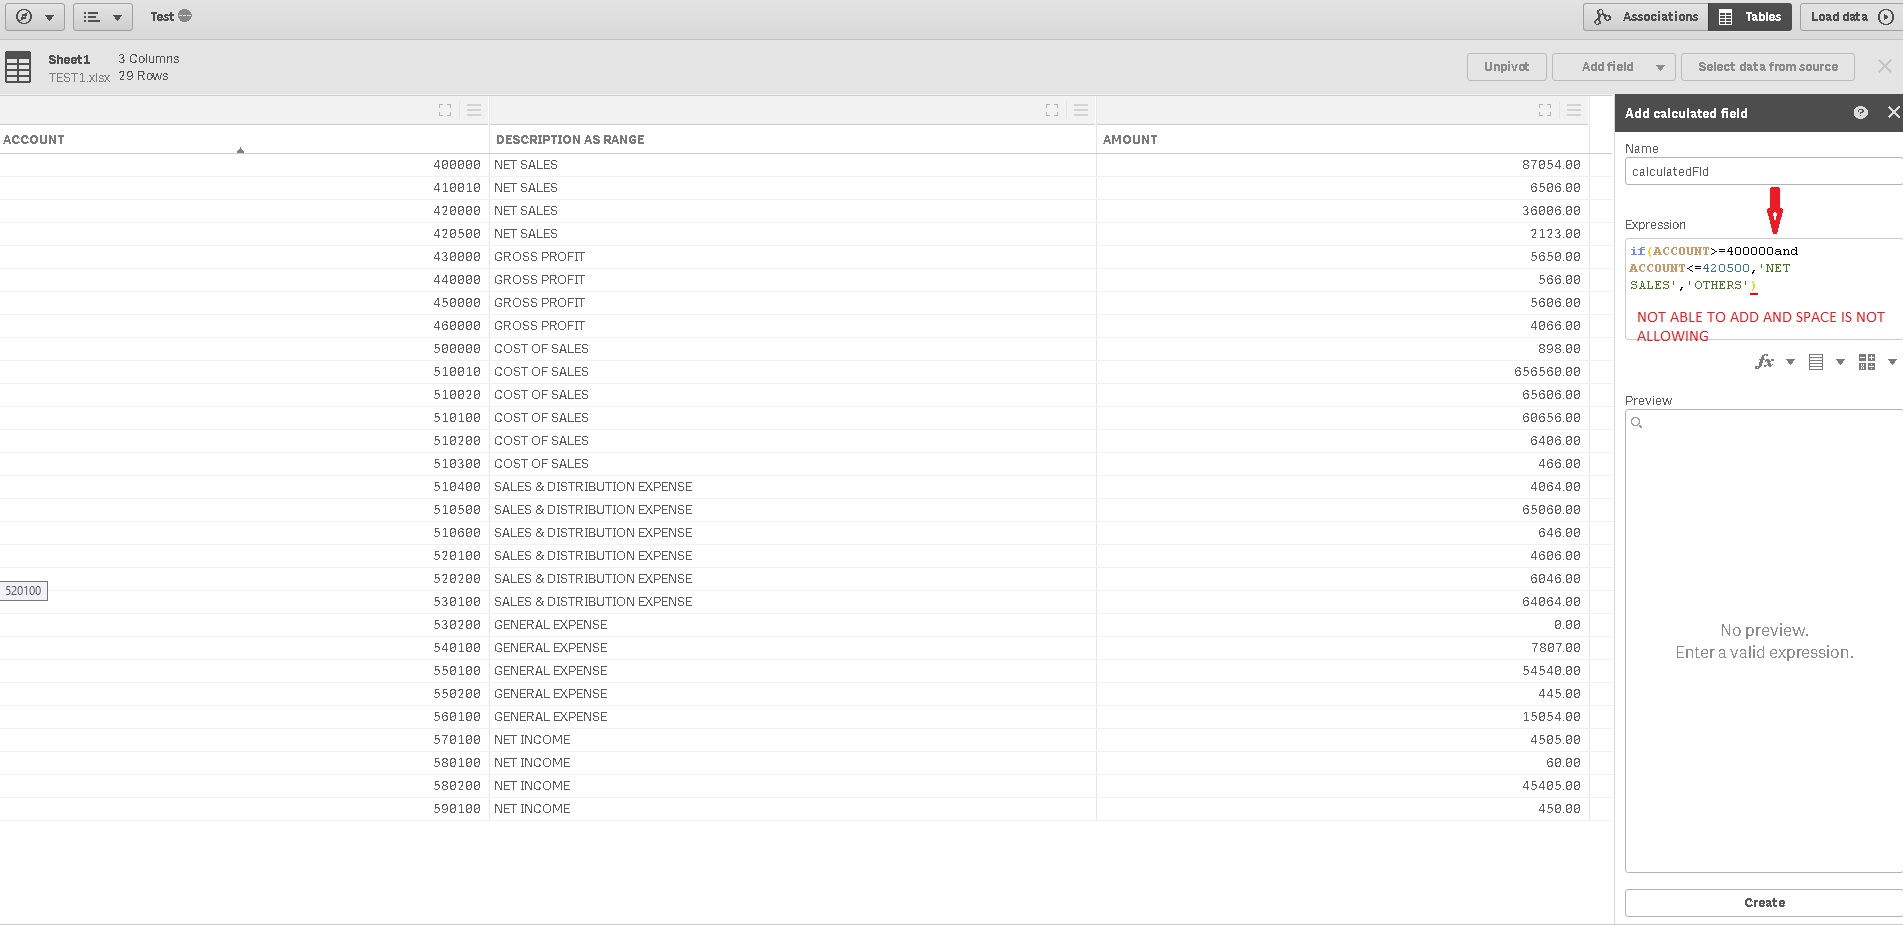Click GROSS PROFIT in the 440000 row
1903x925 pixels.
tap(539, 280)
